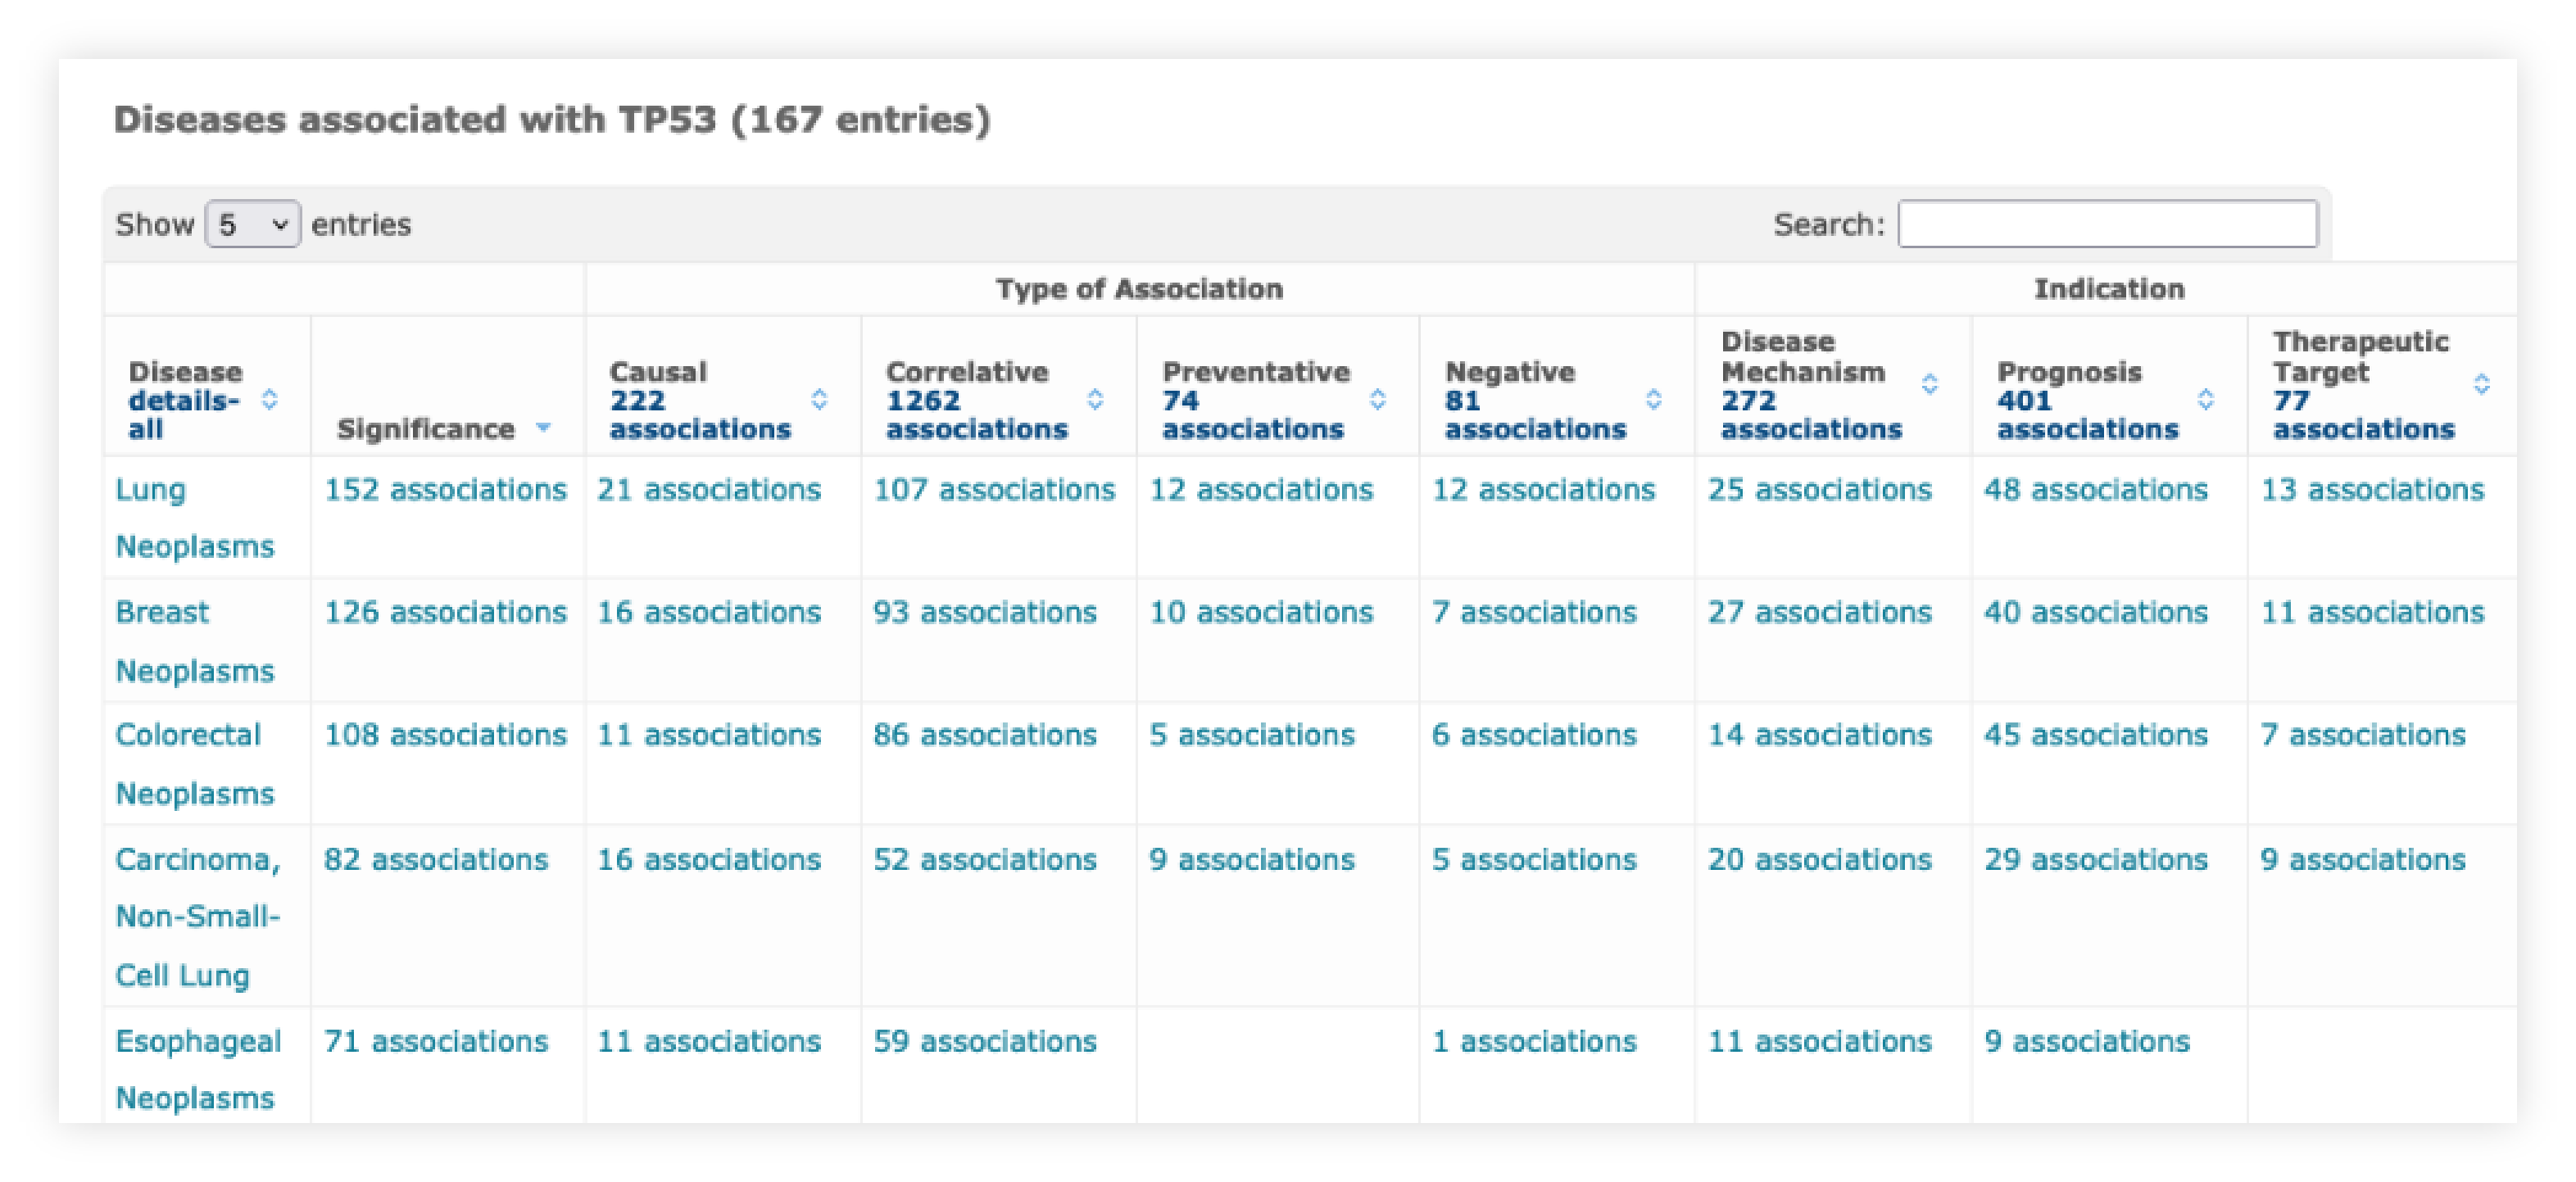Click 45 associations prognosis Colorectal Neoplasms
2576x1182 pixels.
click(x=2096, y=735)
